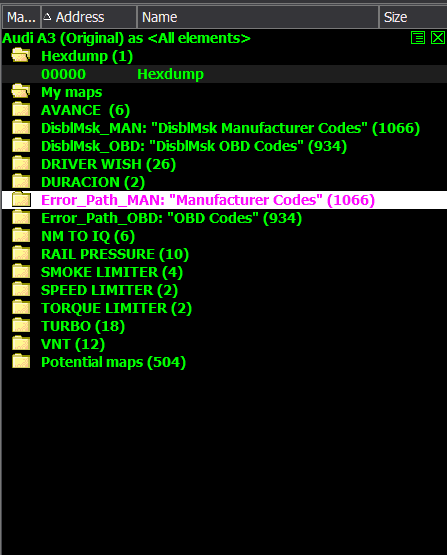The width and height of the screenshot is (447, 555).
Task: Click the DRIVER WISH folder icon
Action: click(21, 164)
